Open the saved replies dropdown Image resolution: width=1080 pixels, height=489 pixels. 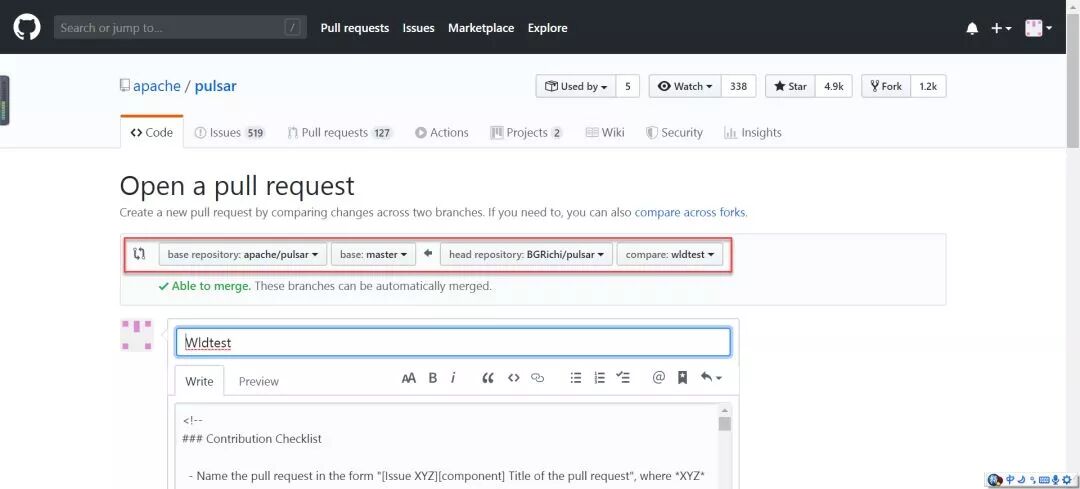[711, 377]
